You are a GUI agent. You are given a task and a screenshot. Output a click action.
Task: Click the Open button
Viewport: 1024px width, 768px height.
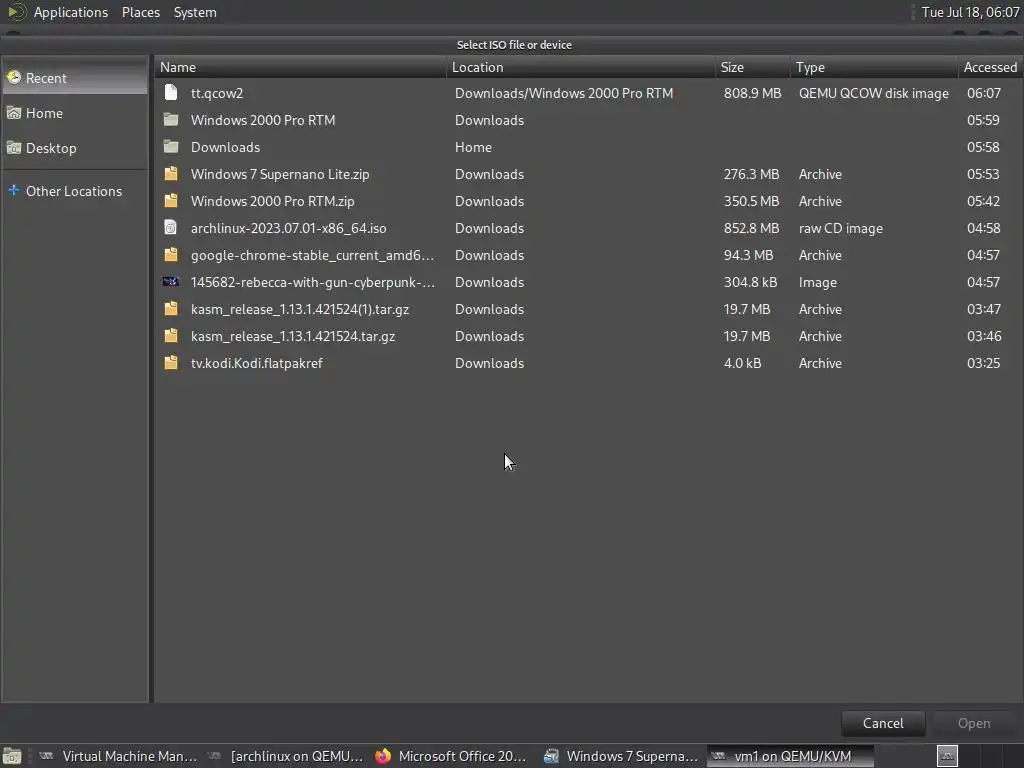pos(974,723)
